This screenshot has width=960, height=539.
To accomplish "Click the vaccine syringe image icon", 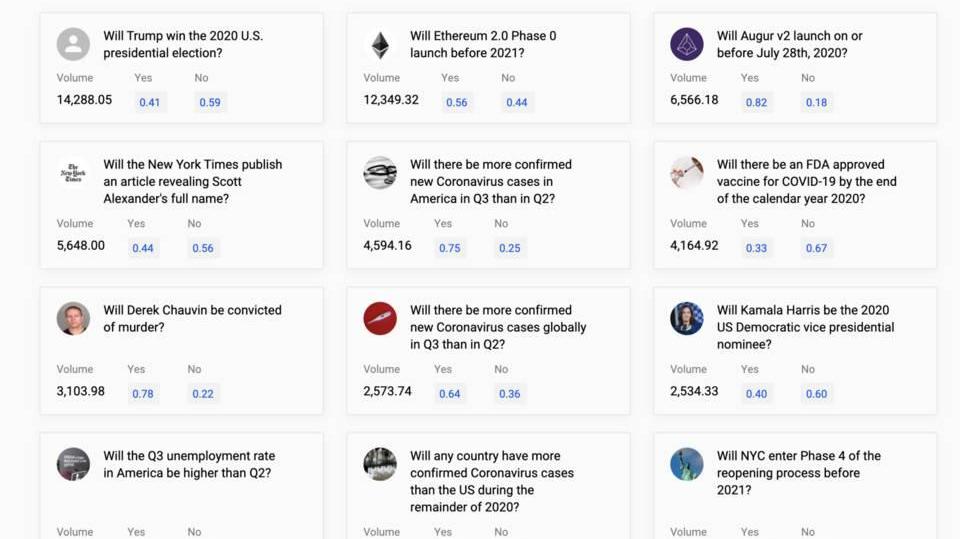I will 686,173.
